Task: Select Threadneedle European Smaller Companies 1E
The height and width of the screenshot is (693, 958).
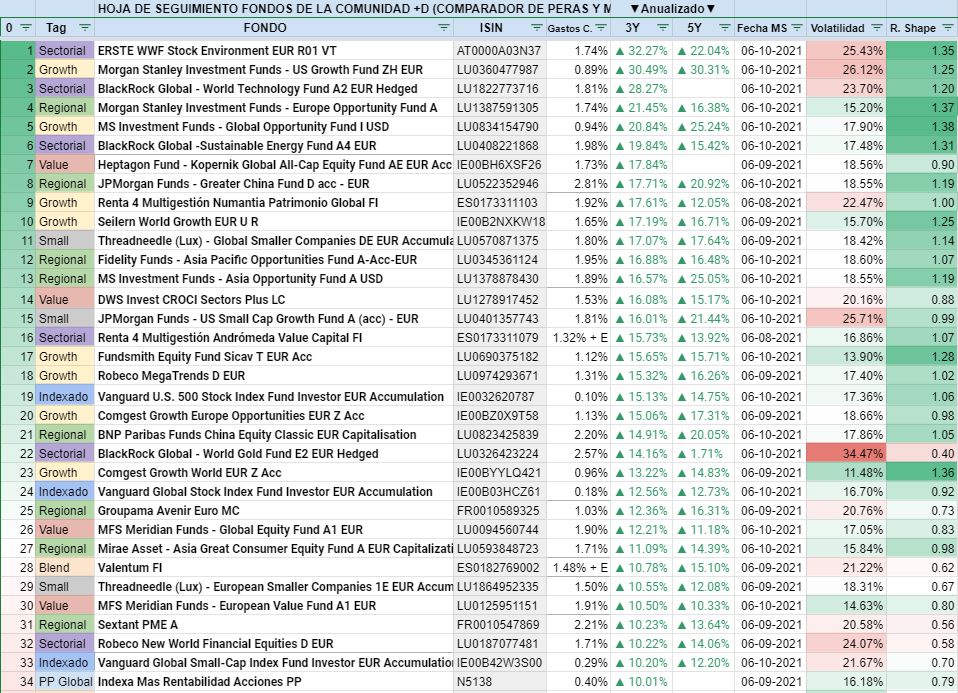Action: pyautogui.click(x=274, y=587)
